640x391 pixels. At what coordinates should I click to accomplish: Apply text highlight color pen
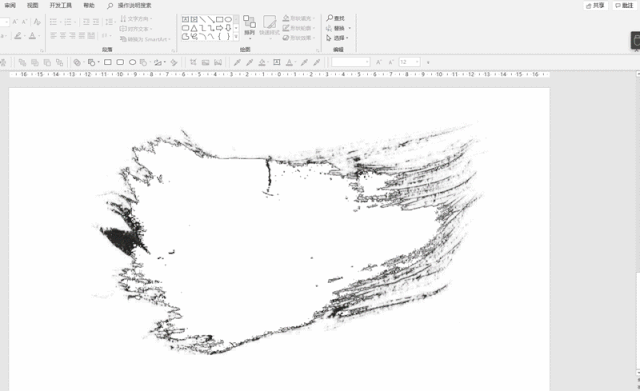tap(18, 36)
